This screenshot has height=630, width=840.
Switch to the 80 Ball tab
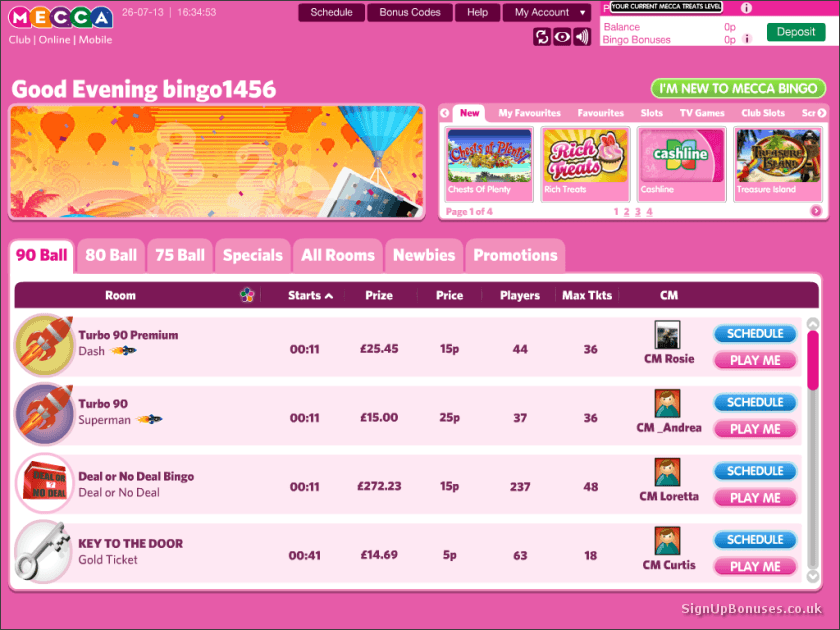tap(111, 256)
